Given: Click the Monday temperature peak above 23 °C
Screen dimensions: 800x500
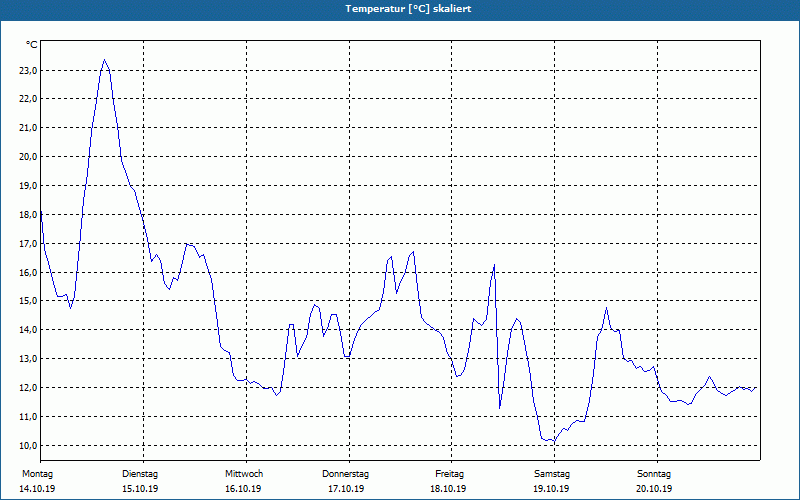Looking at the screenshot, I should pyautogui.click(x=104, y=60).
